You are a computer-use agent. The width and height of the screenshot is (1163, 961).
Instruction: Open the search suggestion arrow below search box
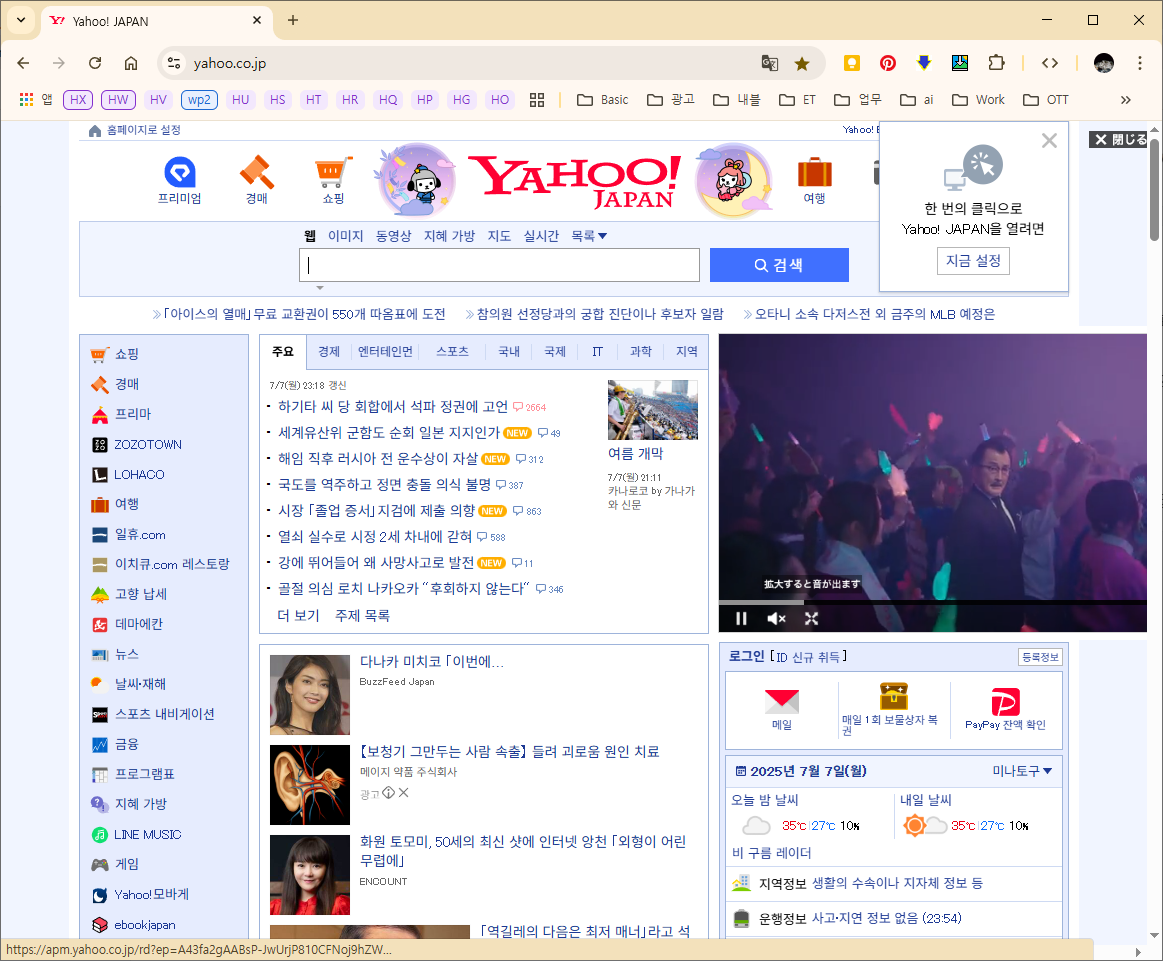320,288
